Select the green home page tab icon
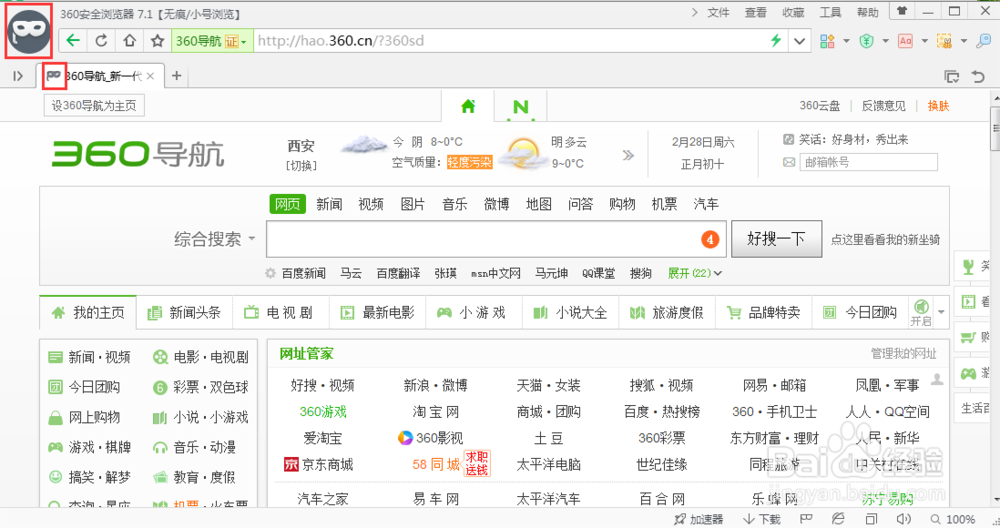This screenshot has width=1000, height=528. [x=468, y=106]
